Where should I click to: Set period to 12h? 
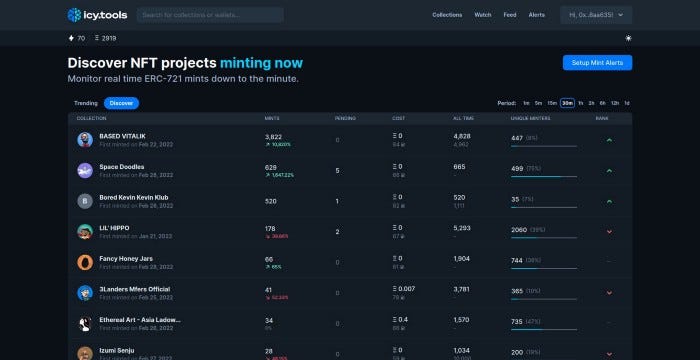point(615,103)
